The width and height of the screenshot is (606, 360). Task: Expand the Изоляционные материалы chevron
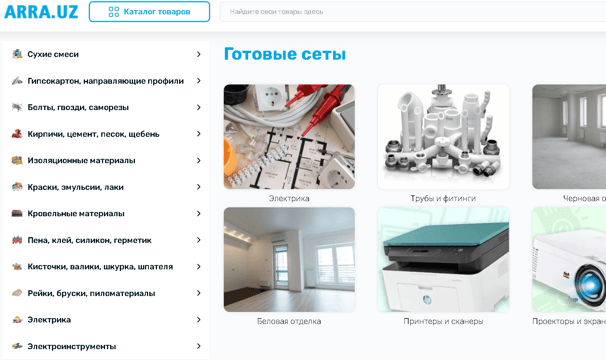pyautogui.click(x=199, y=160)
